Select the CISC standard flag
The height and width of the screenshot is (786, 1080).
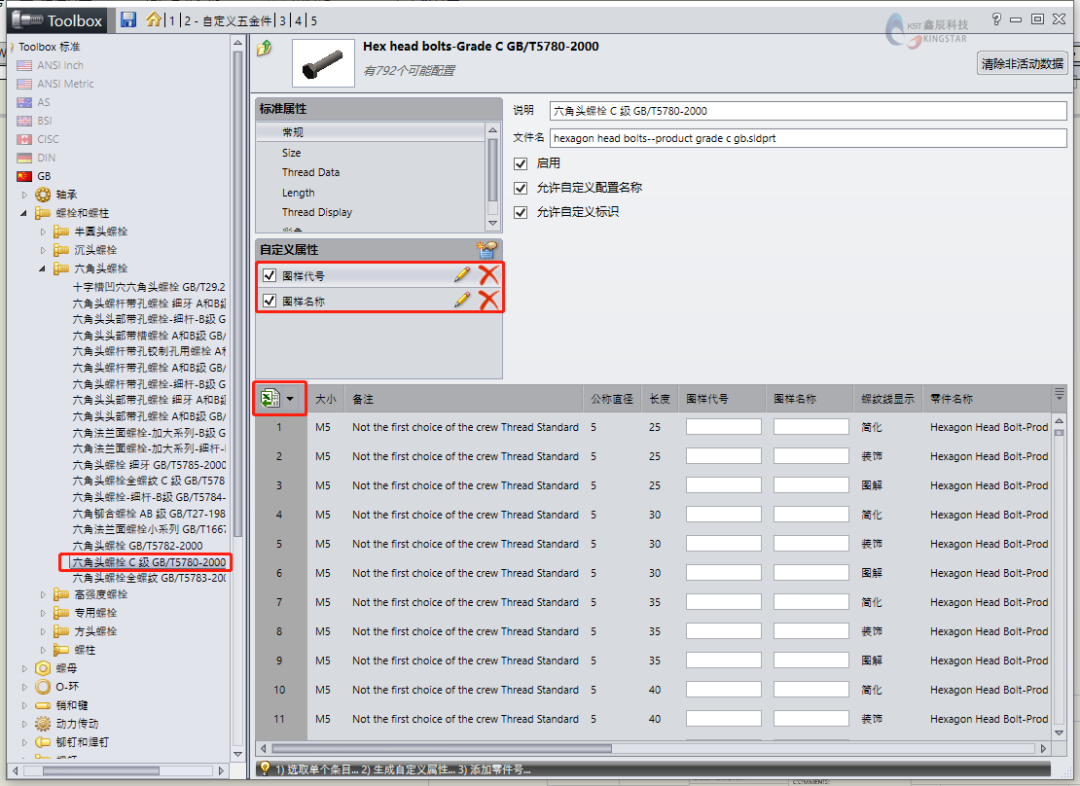pyautogui.click(x=24, y=139)
